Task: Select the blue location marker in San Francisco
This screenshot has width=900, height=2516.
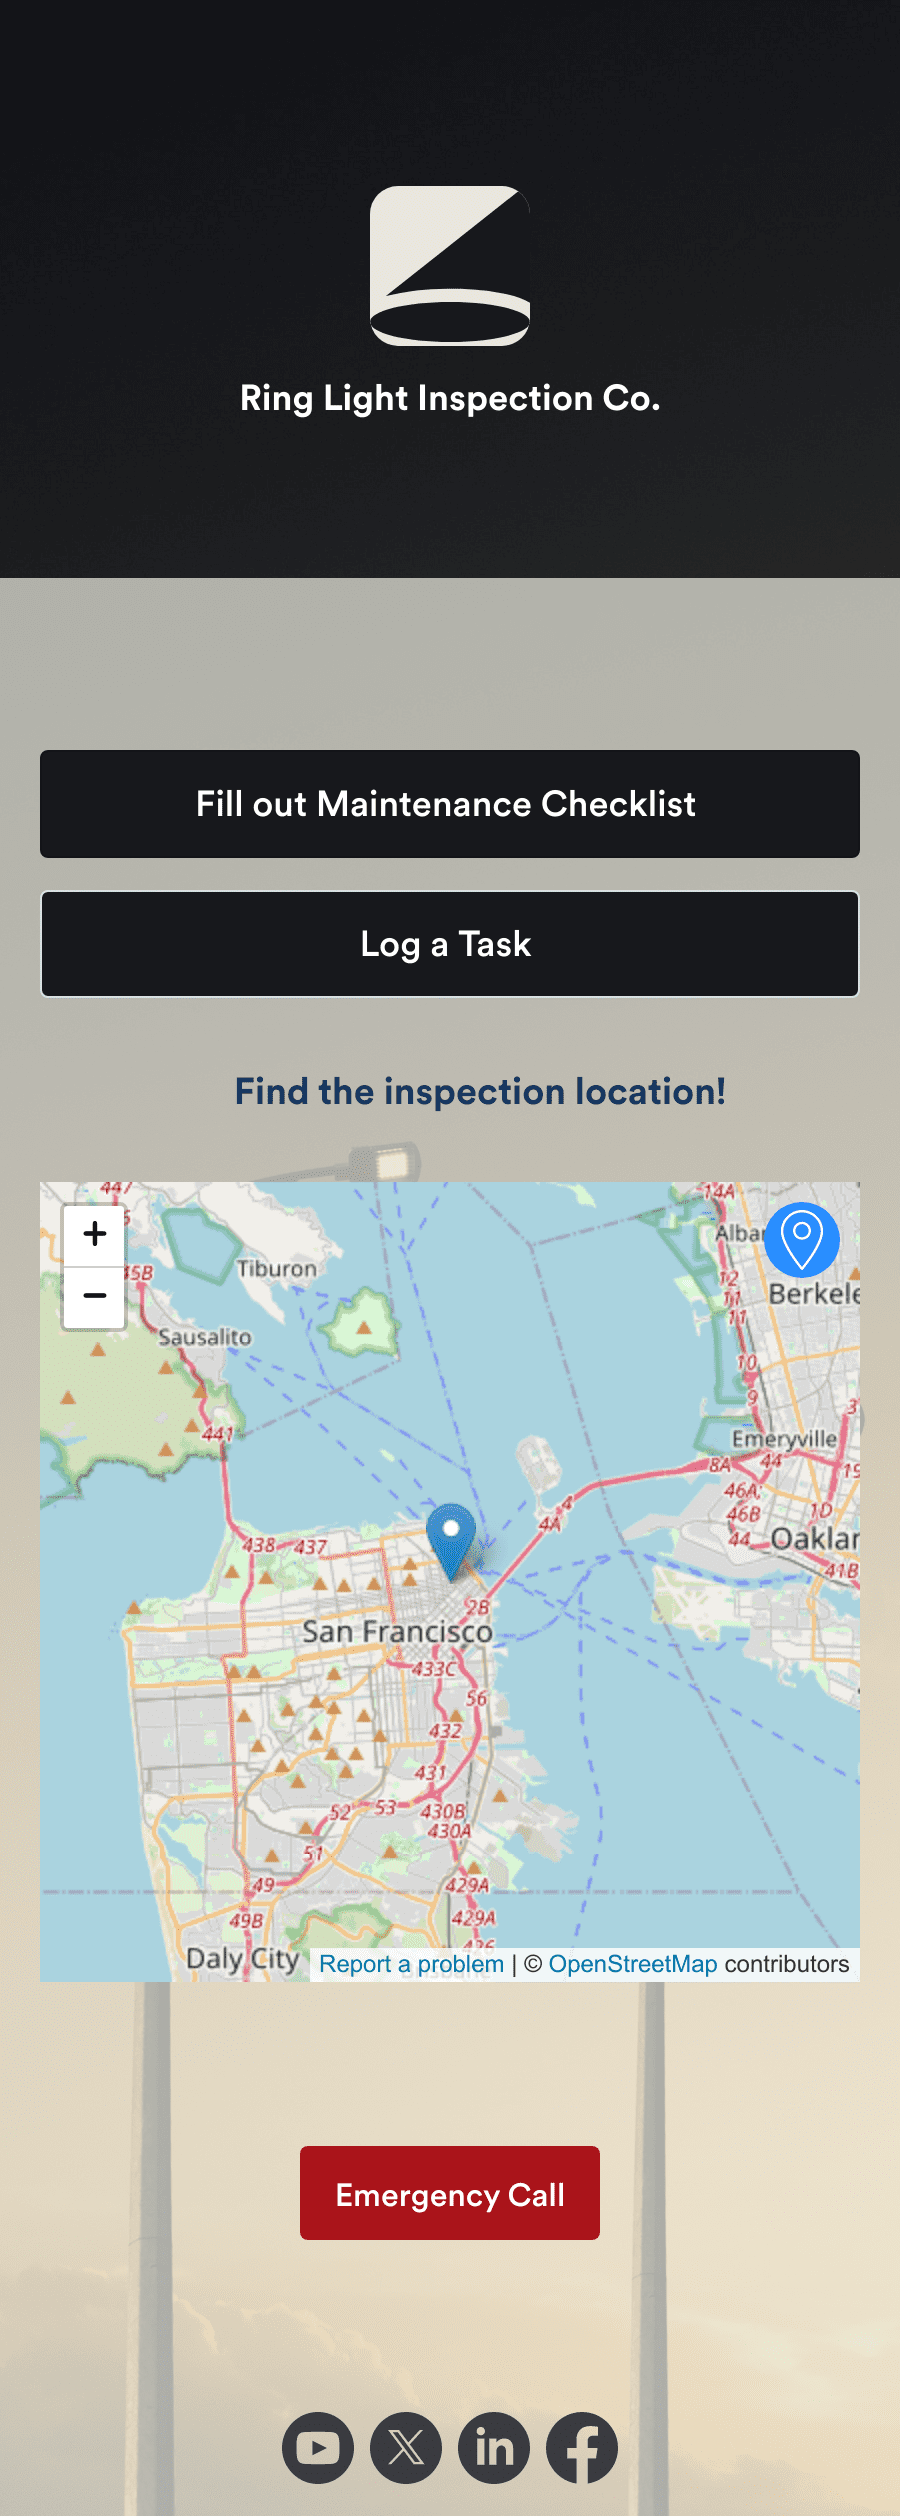Action: [451, 1541]
